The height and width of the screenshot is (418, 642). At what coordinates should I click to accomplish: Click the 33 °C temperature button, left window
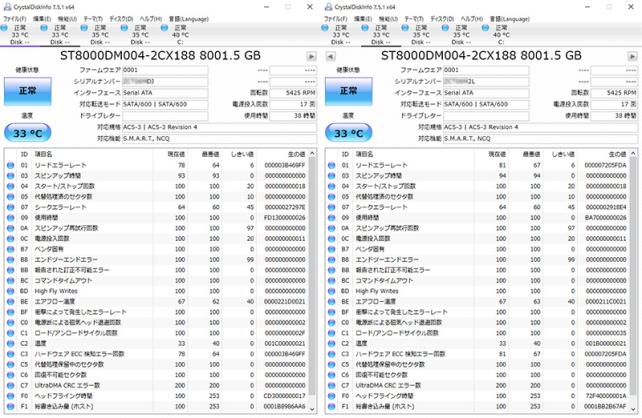click(x=28, y=133)
